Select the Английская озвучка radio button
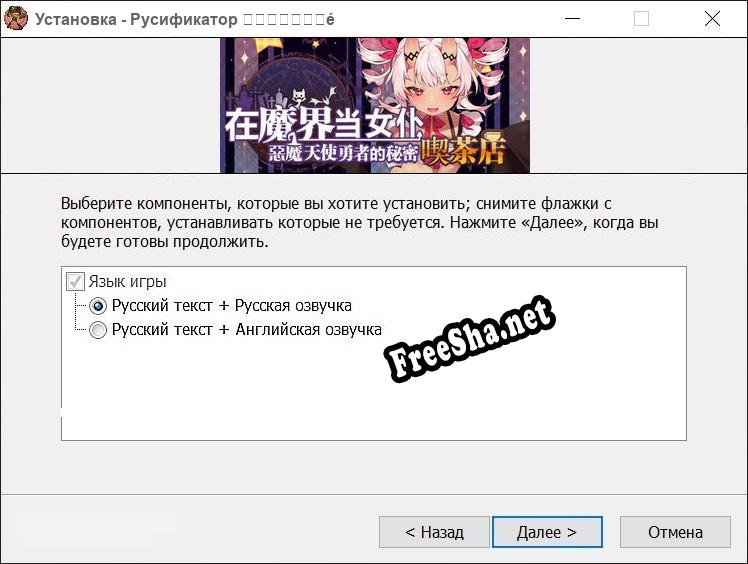Image resolution: width=748 pixels, height=564 pixels. click(x=98, y=330)
